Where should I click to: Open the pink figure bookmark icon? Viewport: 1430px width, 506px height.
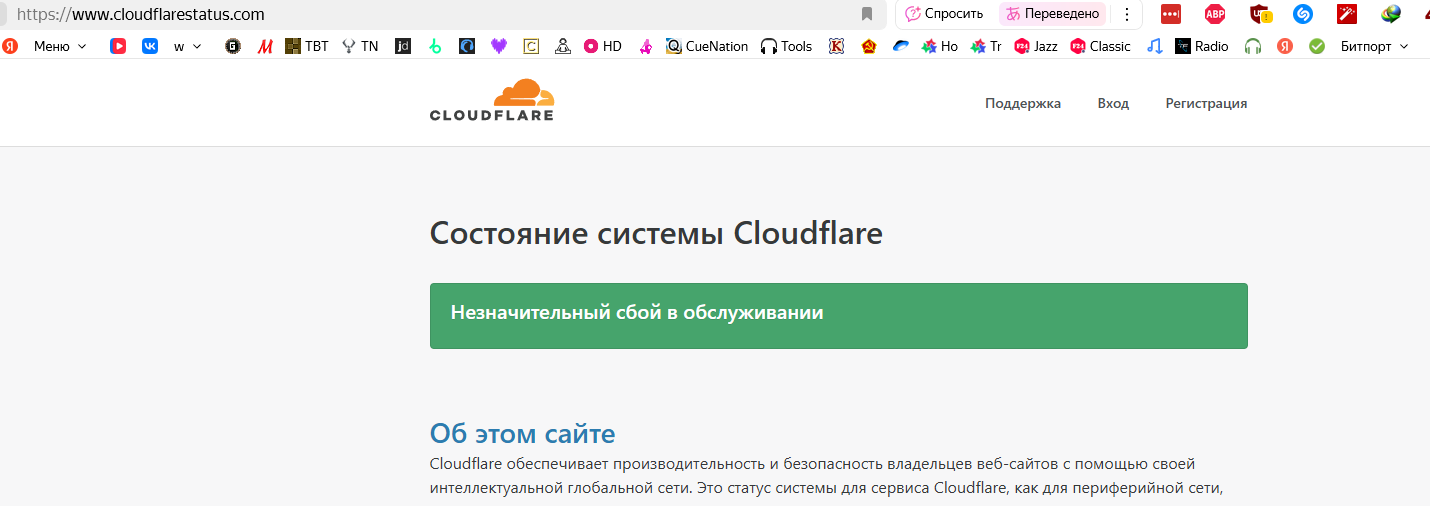click(x=646, y=46)
